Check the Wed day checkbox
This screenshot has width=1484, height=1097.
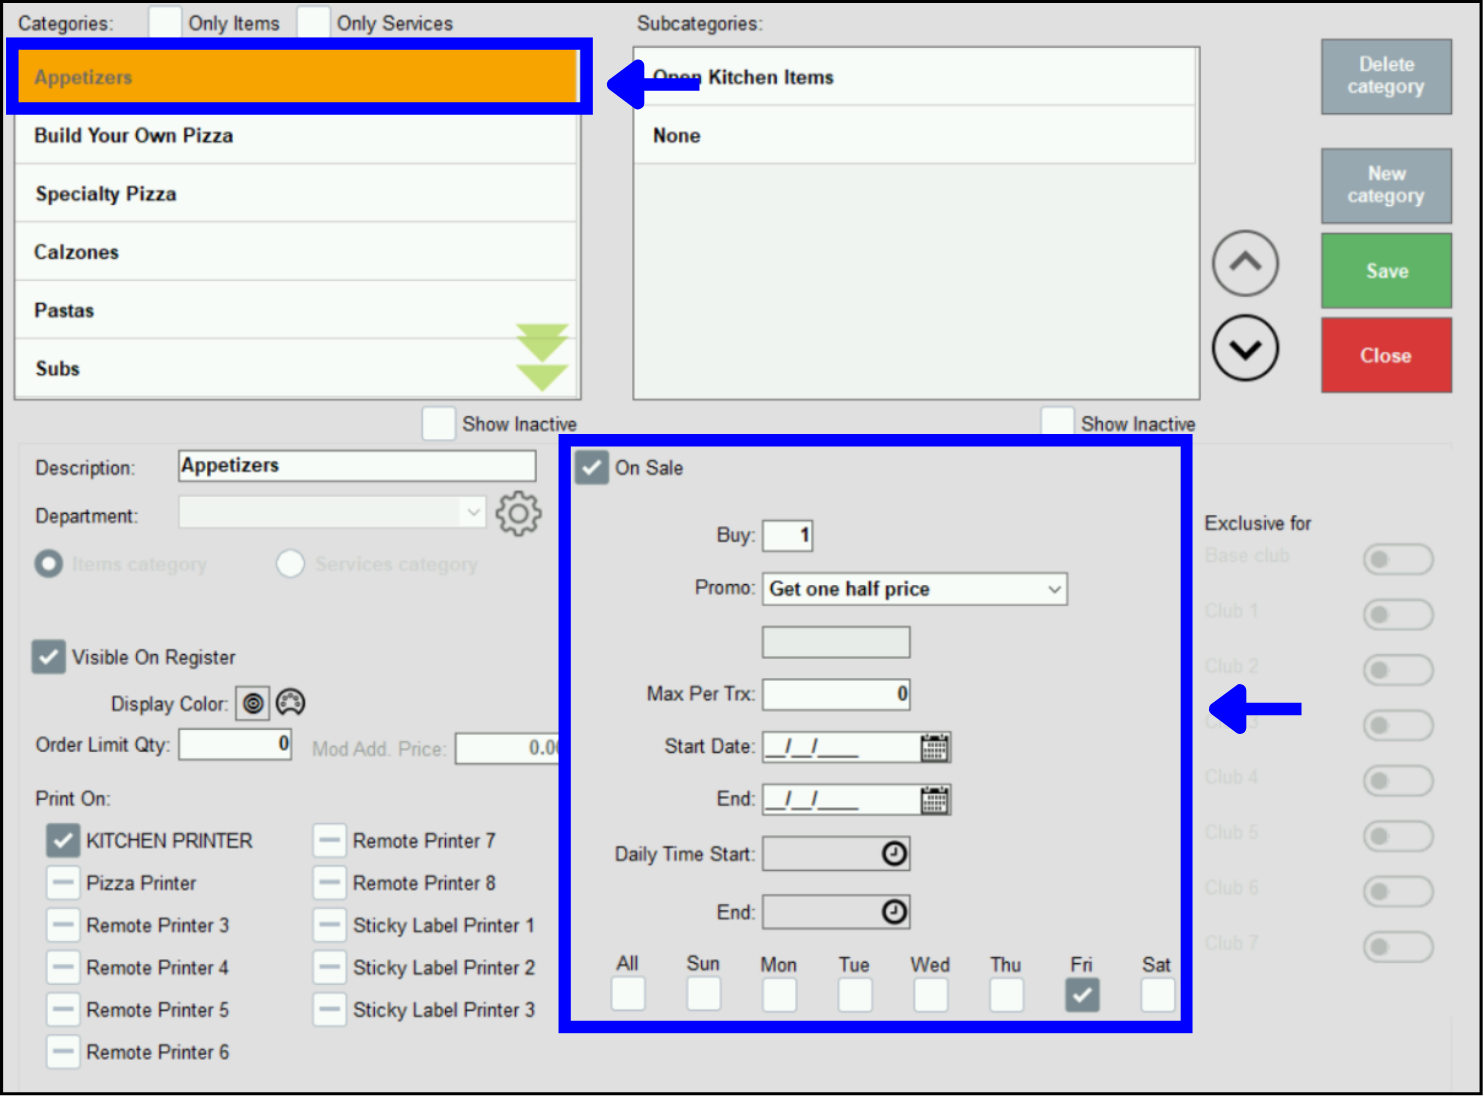coord(931,994)
